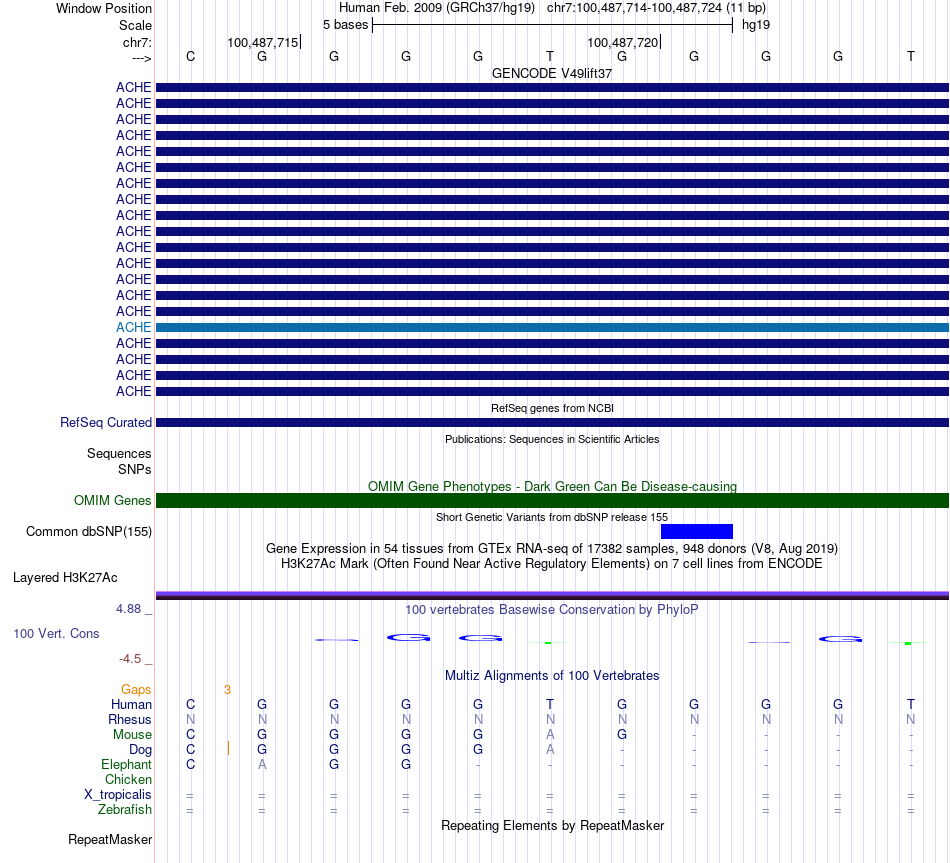Image resolution: width=950 pixels, height=863 pixels.
Task: Click the Dog species label
Action: point(140,750)
